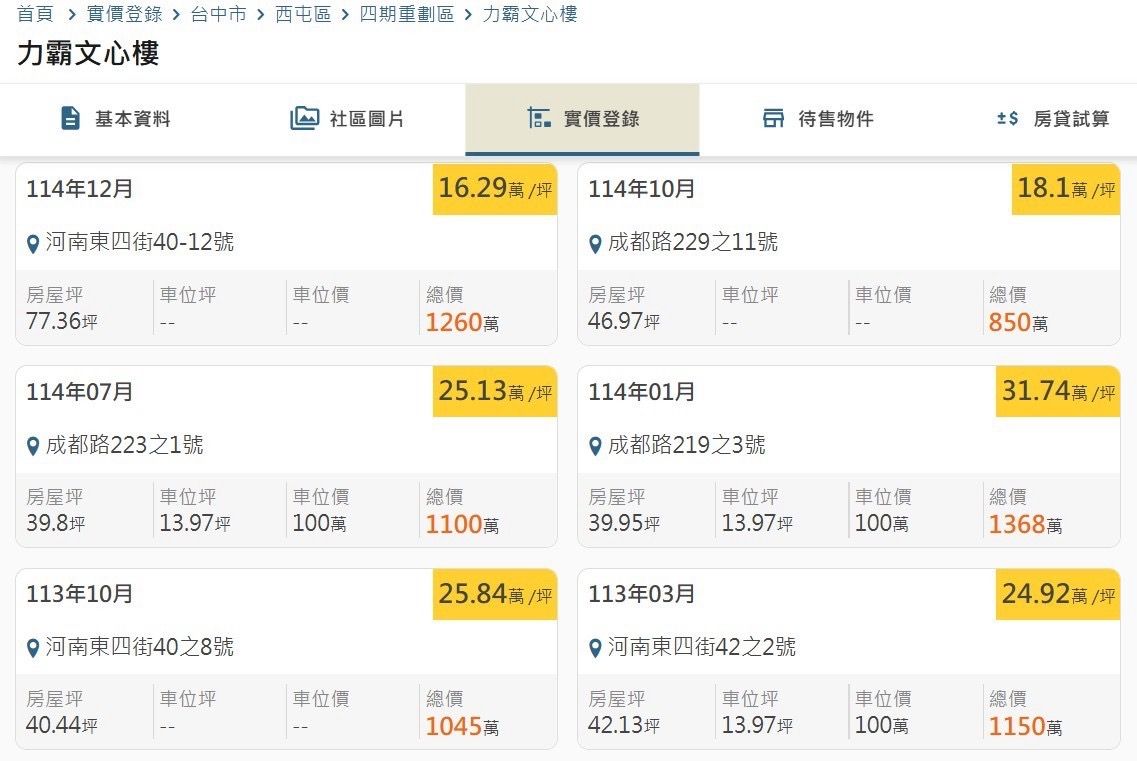Click the 實價登錄 tab icon
The width and height of the screenshot is (1137, 761).
tap(539, 119)
